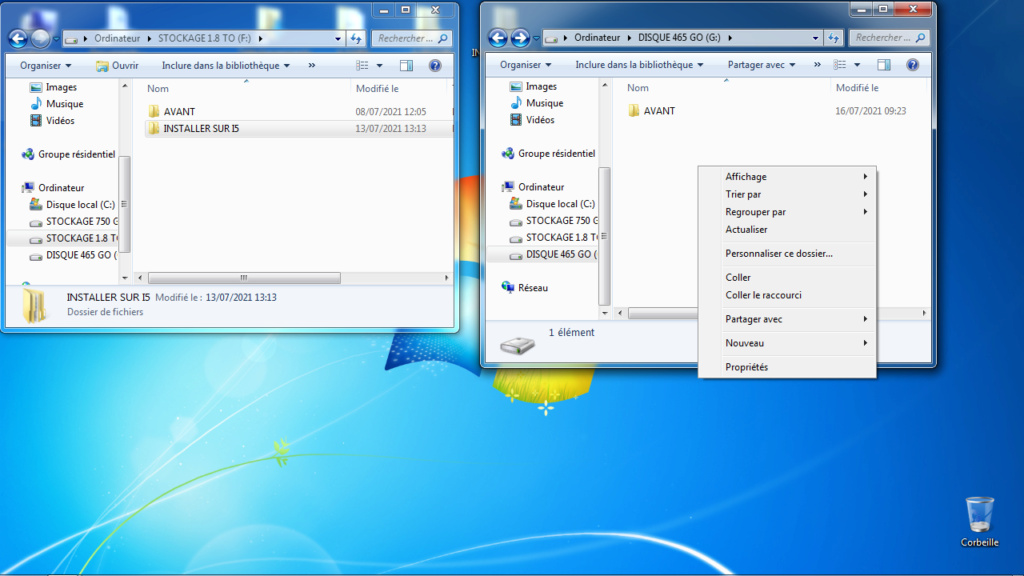The height and width of the screenshot is (576, 1024).
Task: Click Ouvrir button in left window toolbar
Action: point(118,65)
